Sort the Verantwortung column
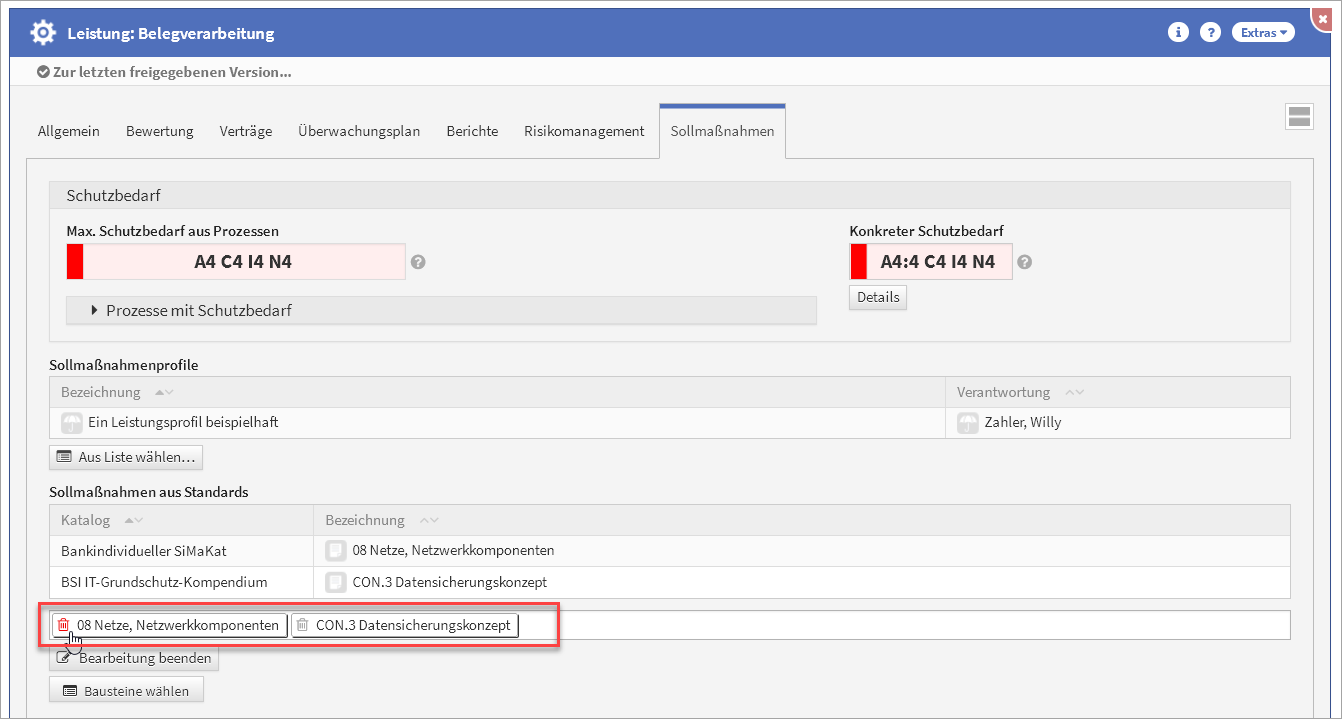 click(x=1074, y=392)
